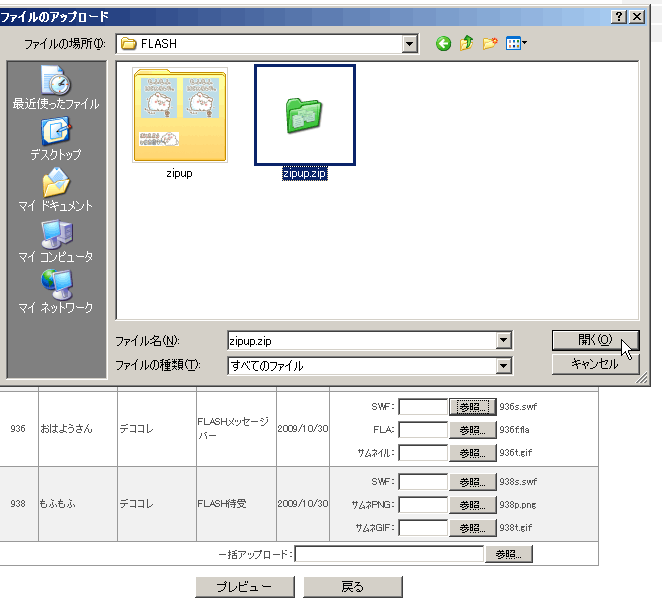Image resolution: width=662 pixels, height=604 pixels.
Task: Go up one folder level
Action: point(466,44)
